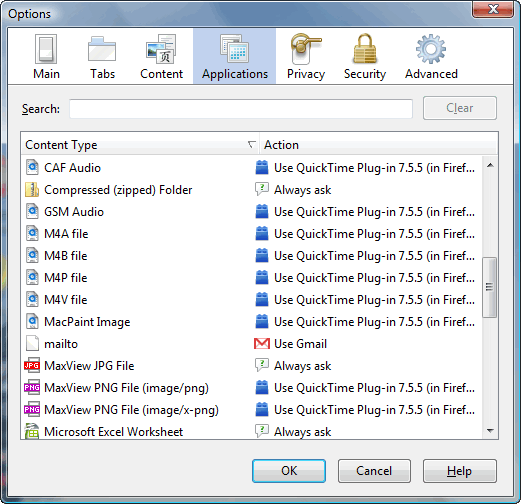The image size is (521, 504).
Task: Click the M4A file type icon
Action: tap(32, 233)
